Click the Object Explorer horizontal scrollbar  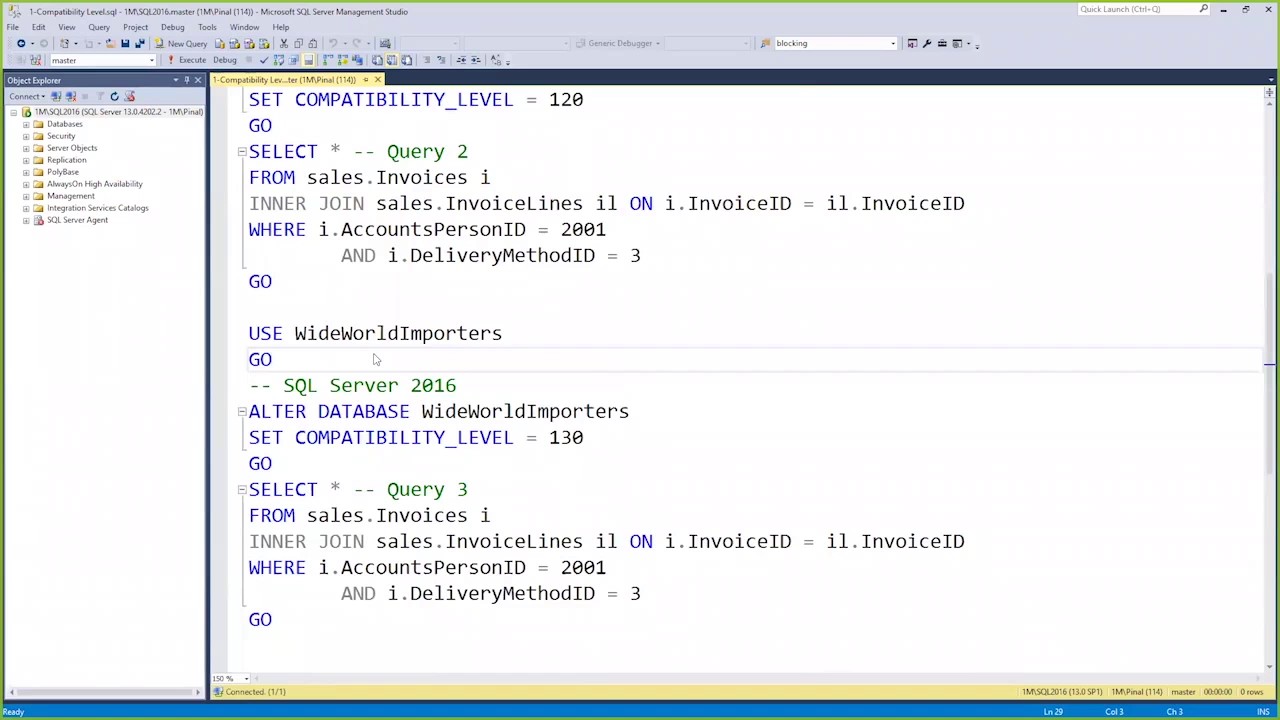pos(104,691)
